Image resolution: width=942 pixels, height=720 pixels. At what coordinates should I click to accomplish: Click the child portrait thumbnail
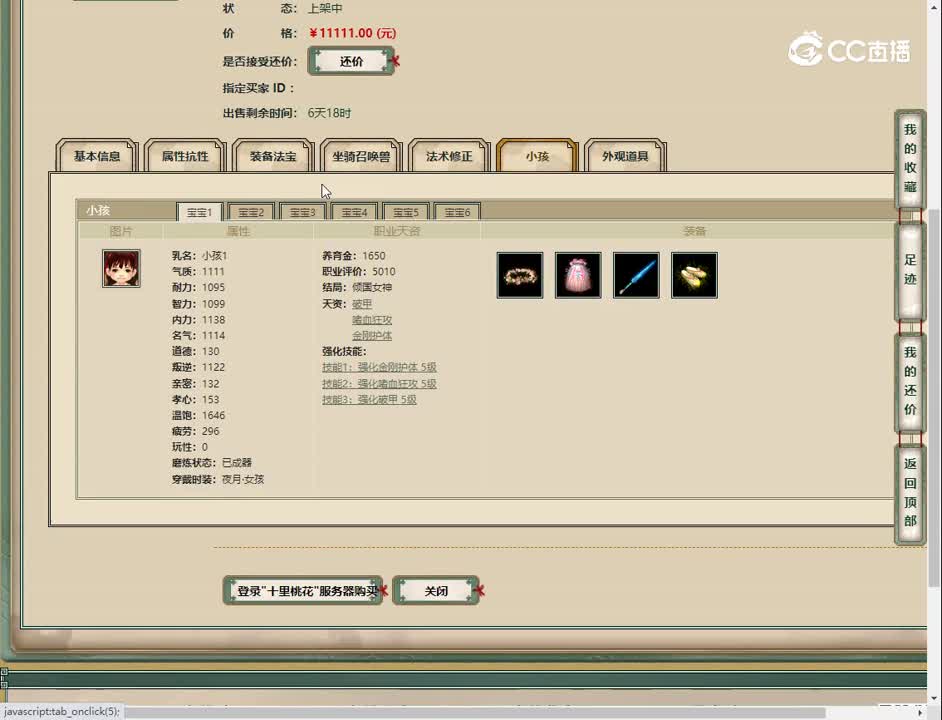[121, 269]
